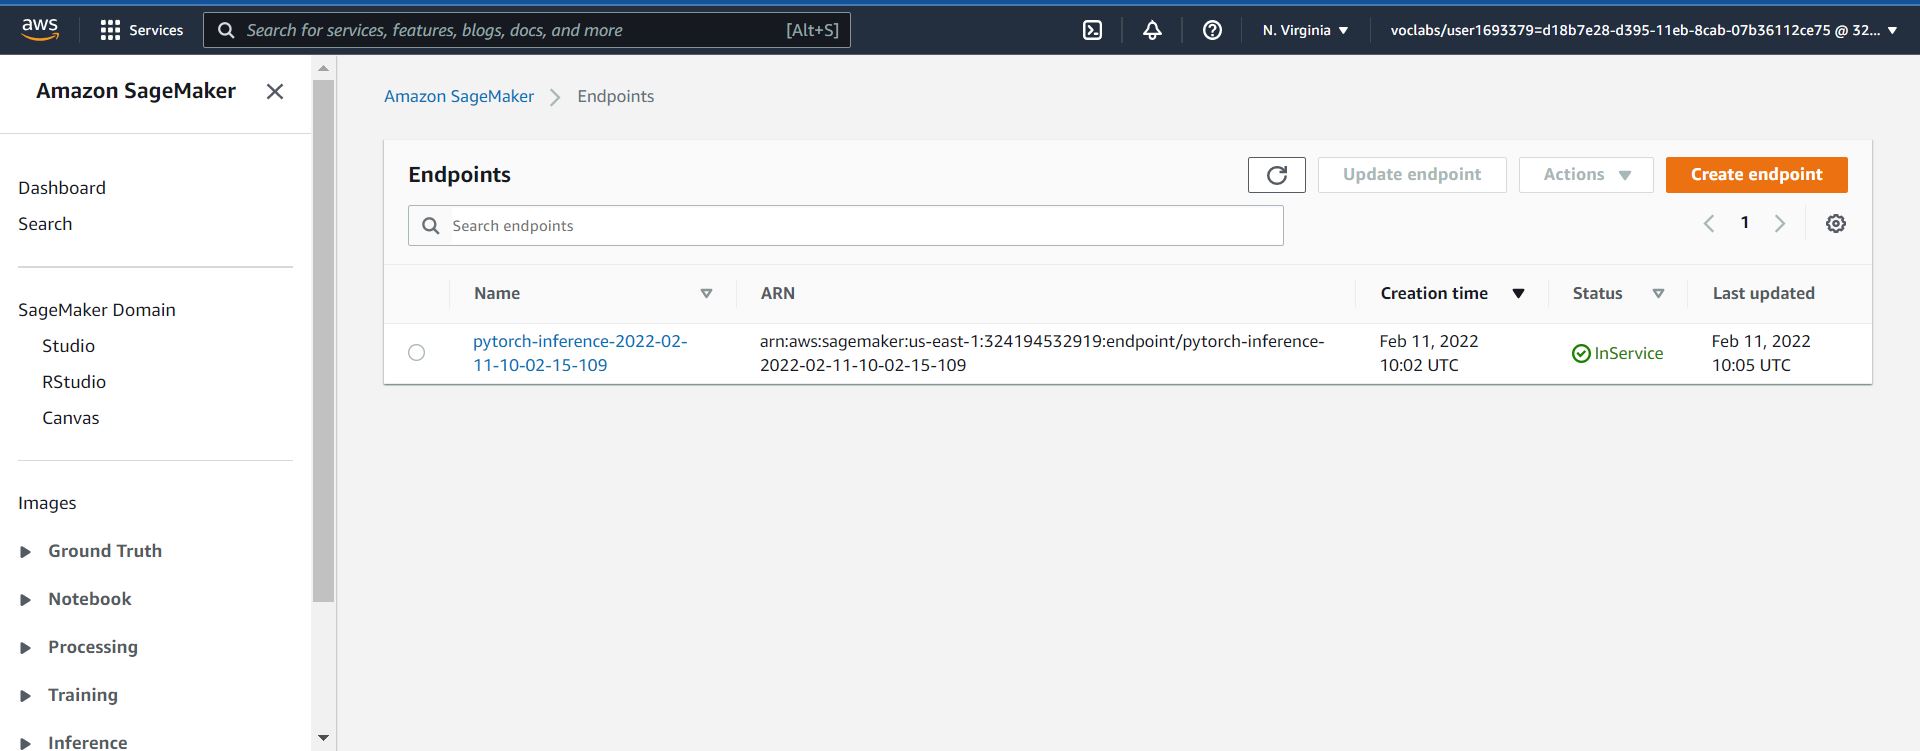The height and width of the screenshot is (751, 1920).
Task: Open the voclabs account menu dropdown
Action: point(1643,30)
